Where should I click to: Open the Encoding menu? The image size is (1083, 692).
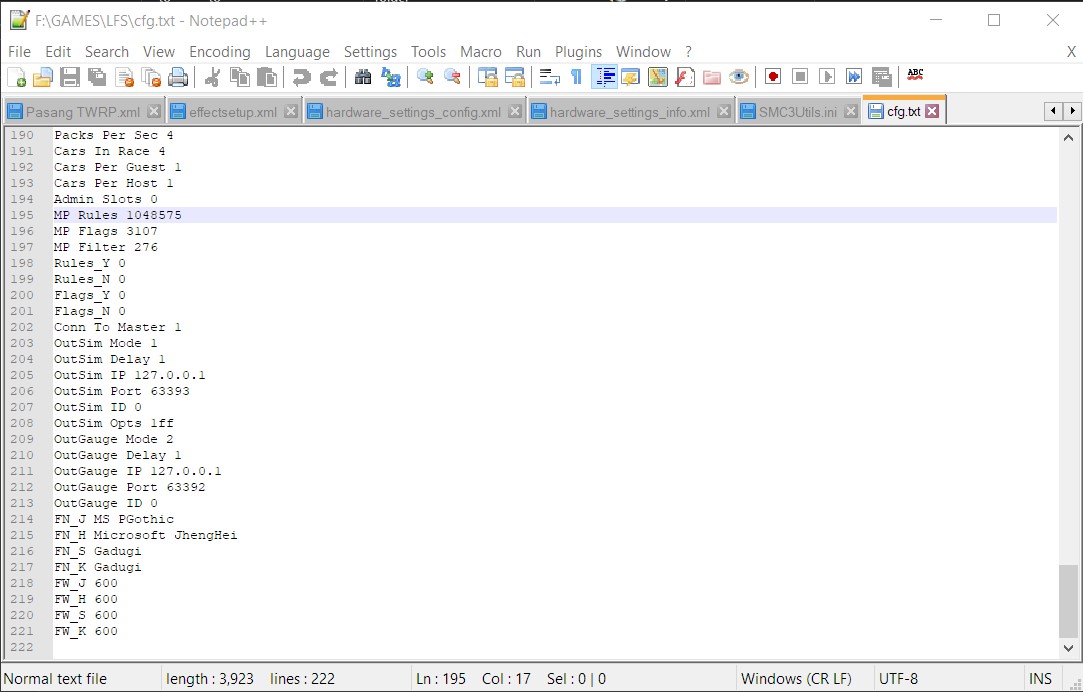click(x=219, y=52)
